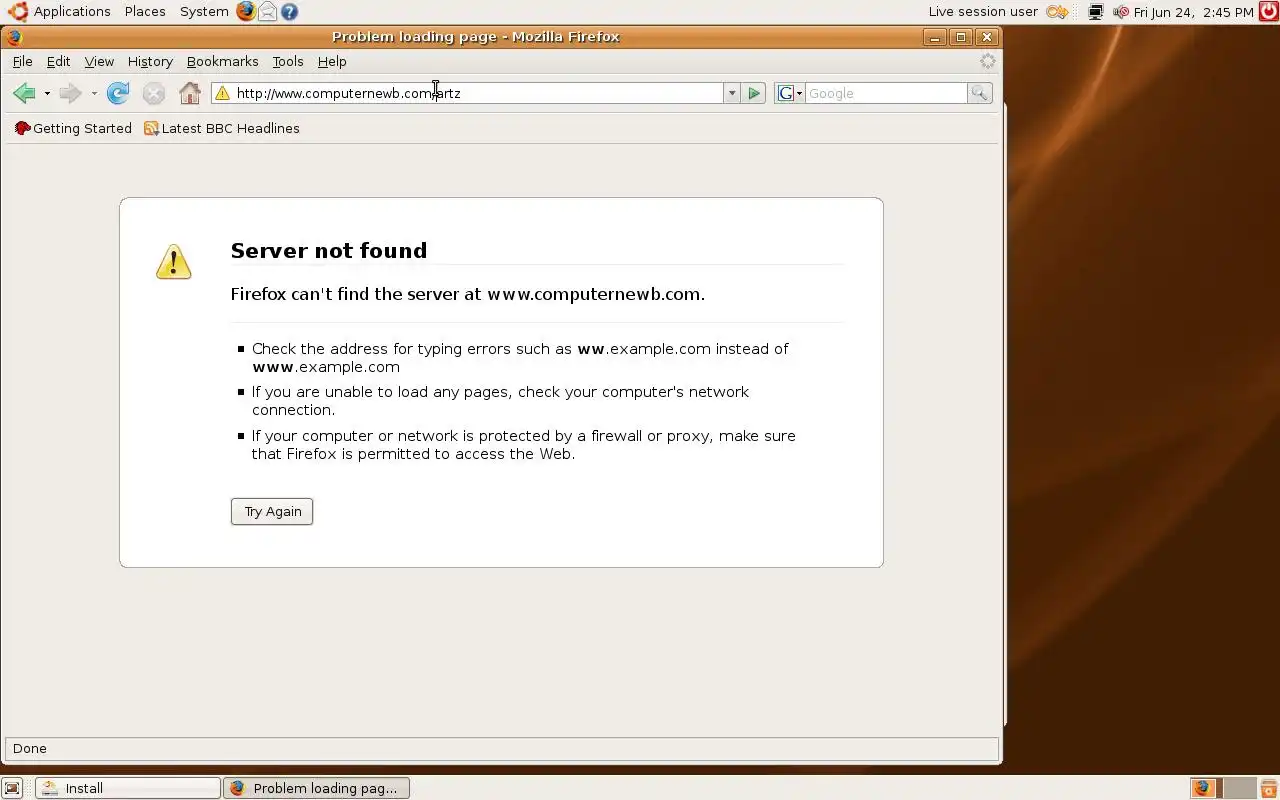Open the Help launcher in top panel

coord(290,12)
